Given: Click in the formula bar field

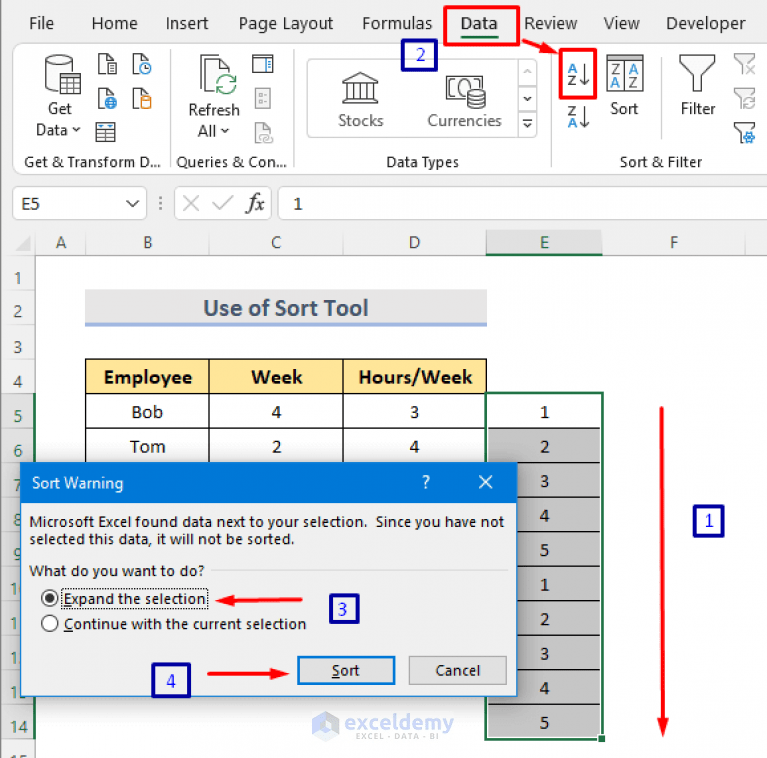Looking at the screenshot, I should click(x=522, y=203).
